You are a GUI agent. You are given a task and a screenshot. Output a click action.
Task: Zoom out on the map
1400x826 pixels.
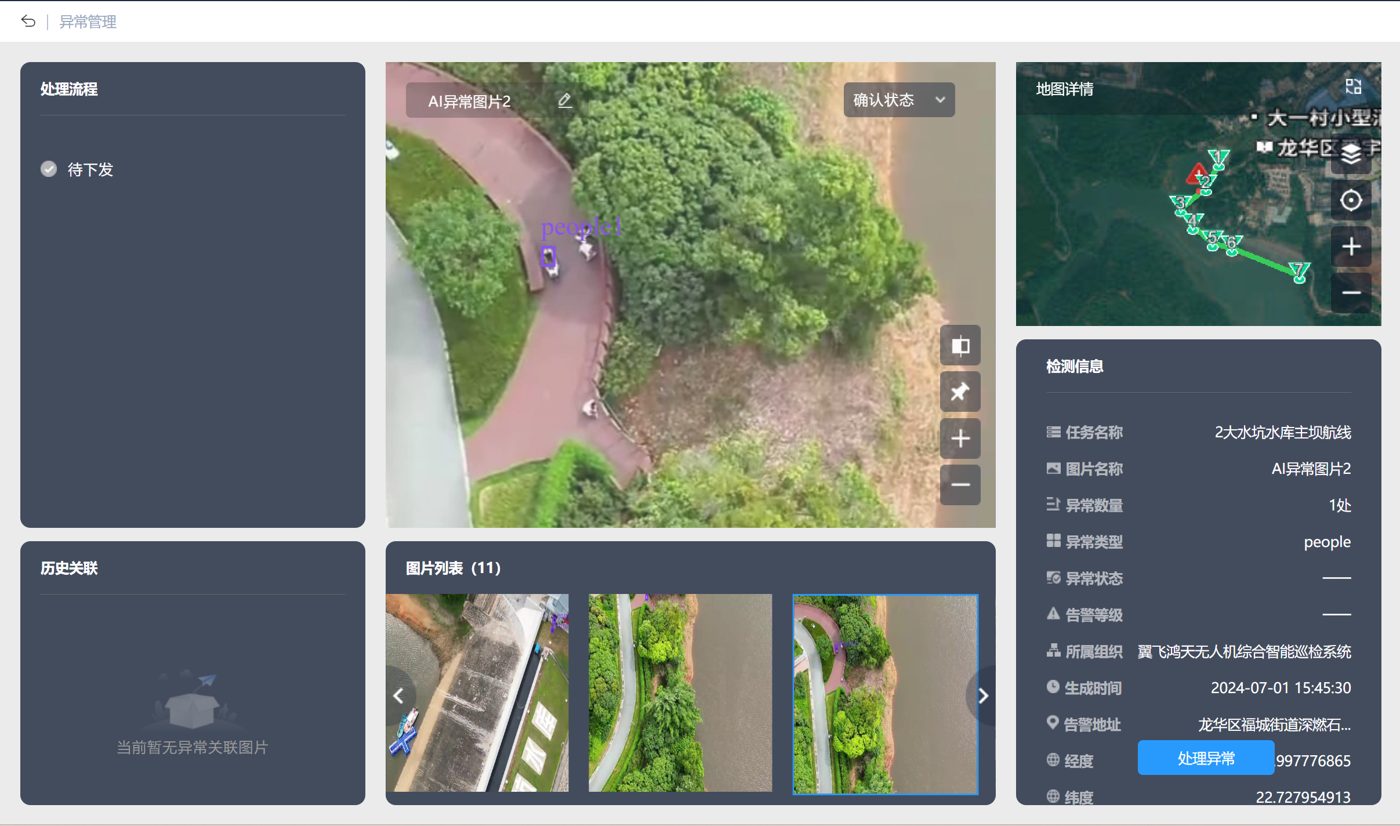(x=1351, y=293)
